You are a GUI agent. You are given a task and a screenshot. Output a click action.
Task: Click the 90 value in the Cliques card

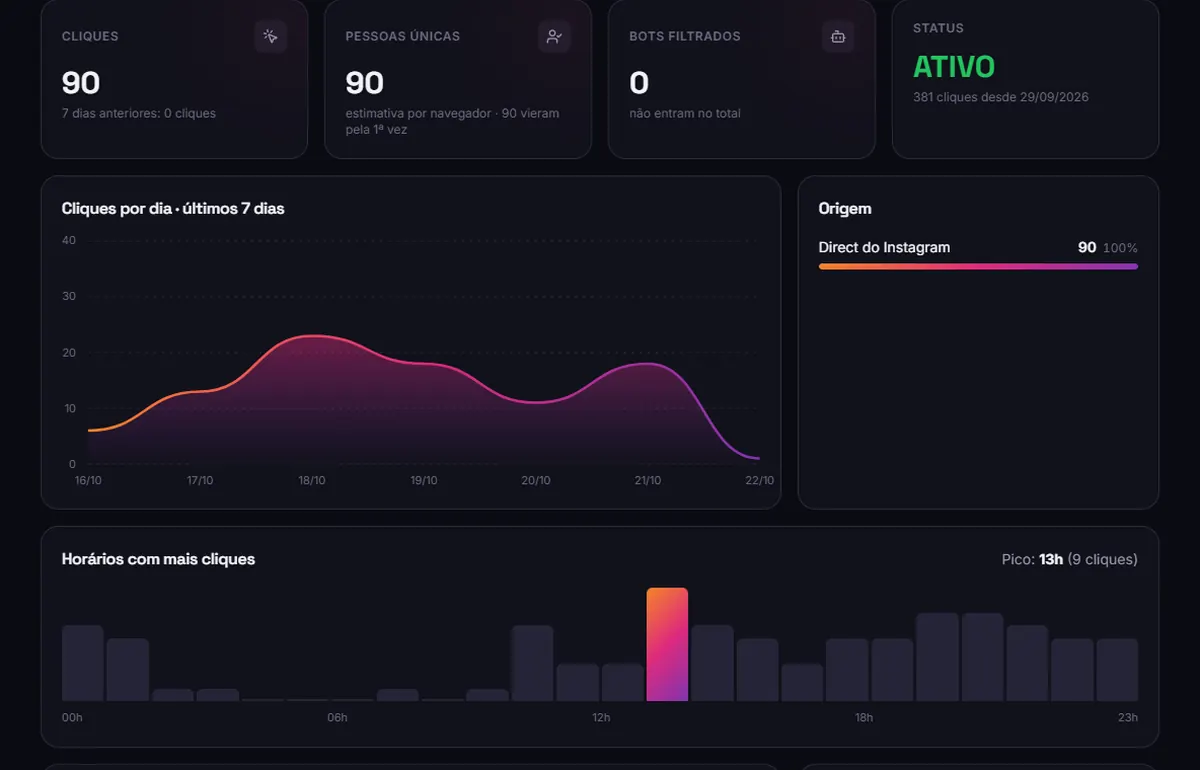(81, 82)
